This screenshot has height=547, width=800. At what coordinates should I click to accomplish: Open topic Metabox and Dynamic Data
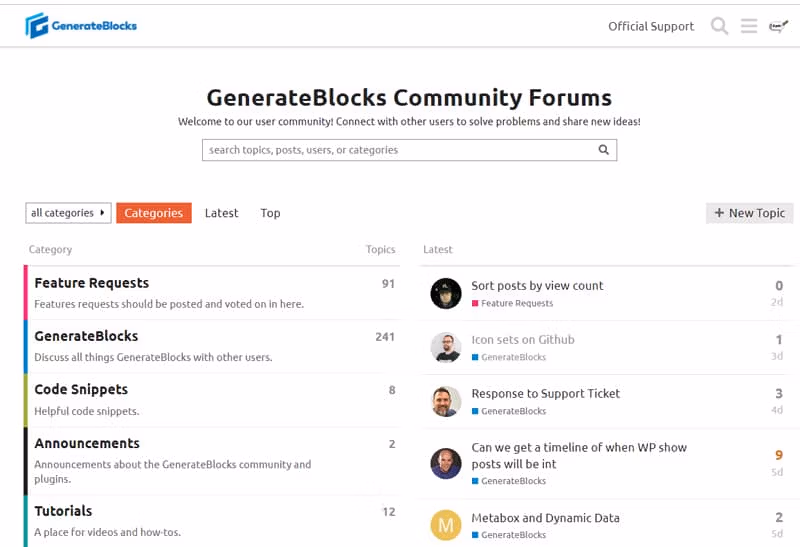[545, 518]
